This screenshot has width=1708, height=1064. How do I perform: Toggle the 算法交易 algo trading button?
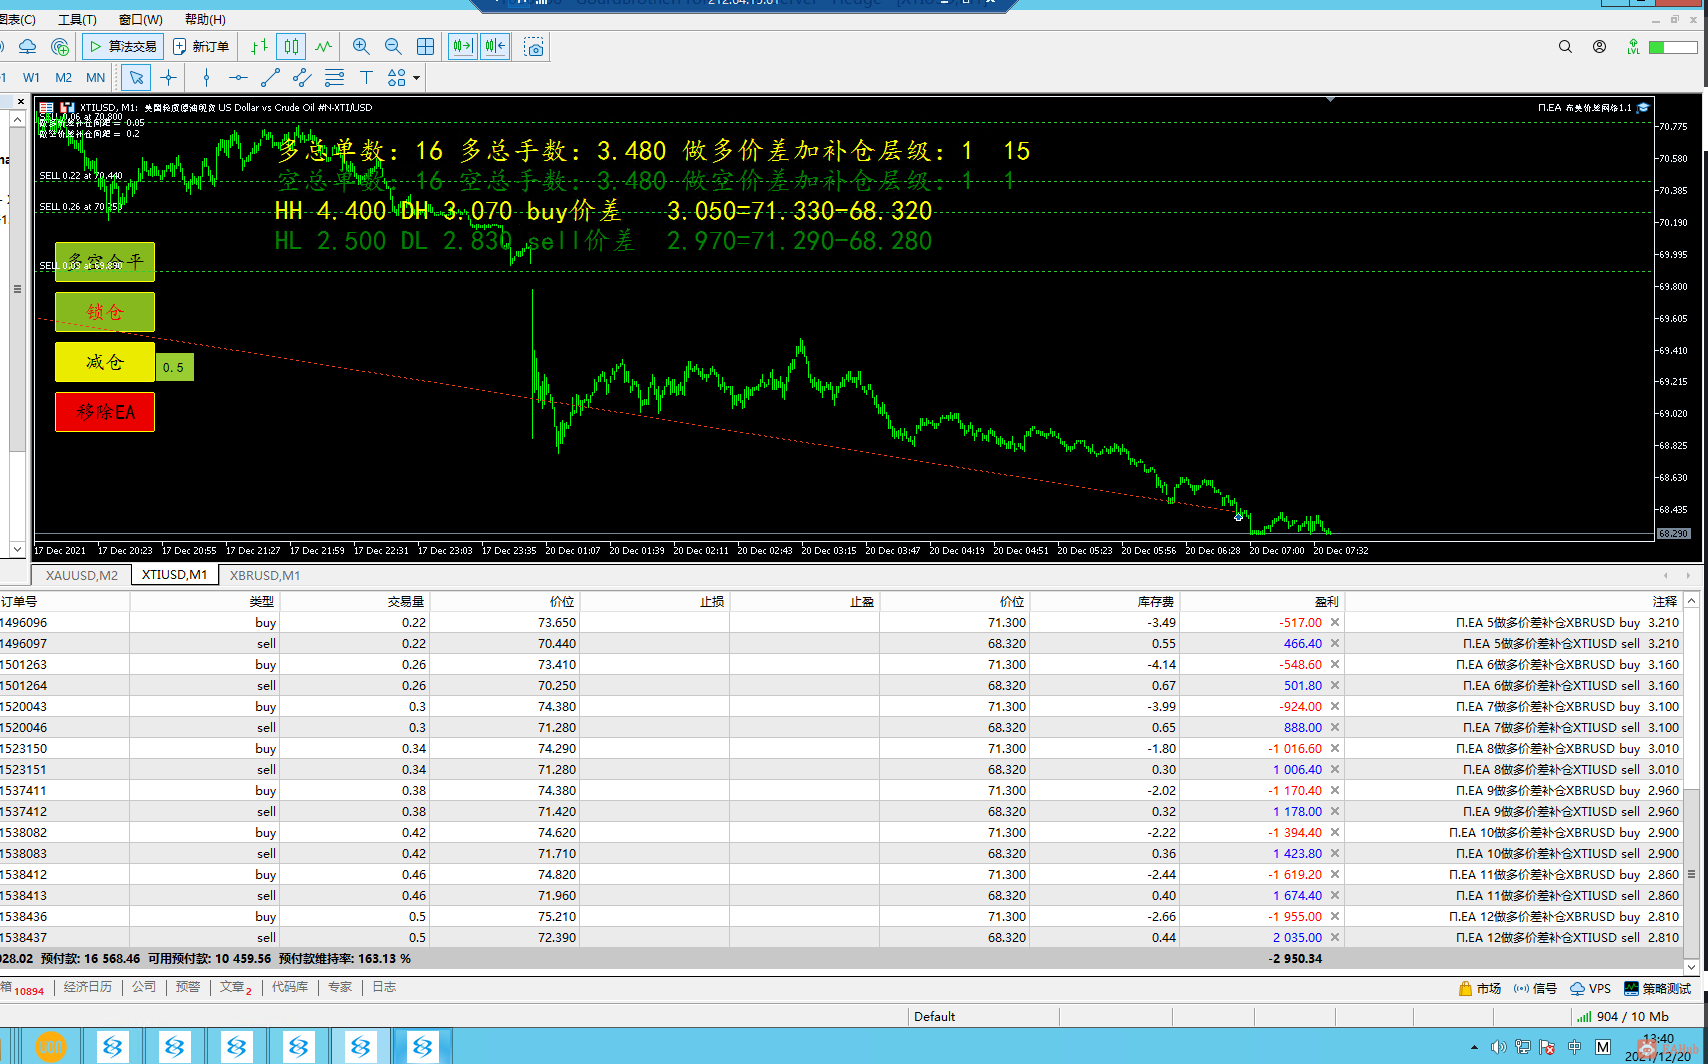[123, 47]
